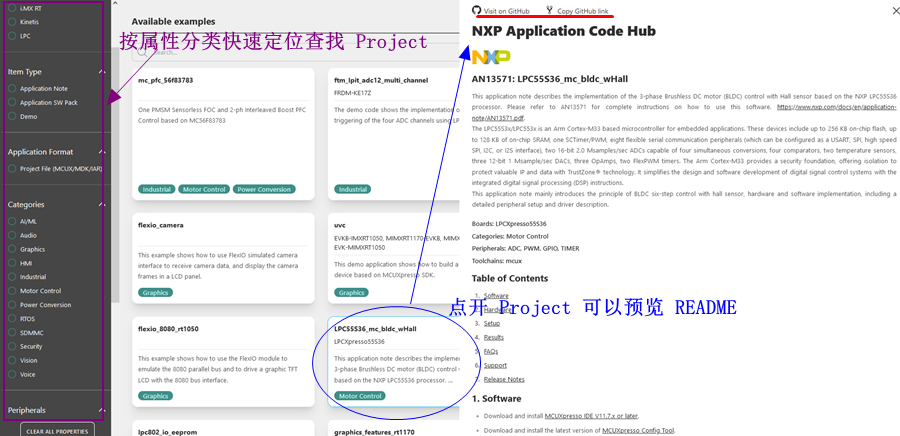The width and height of the screenshot is (900, 436).
Task: Select Security category filter
Action: (13, 346)
